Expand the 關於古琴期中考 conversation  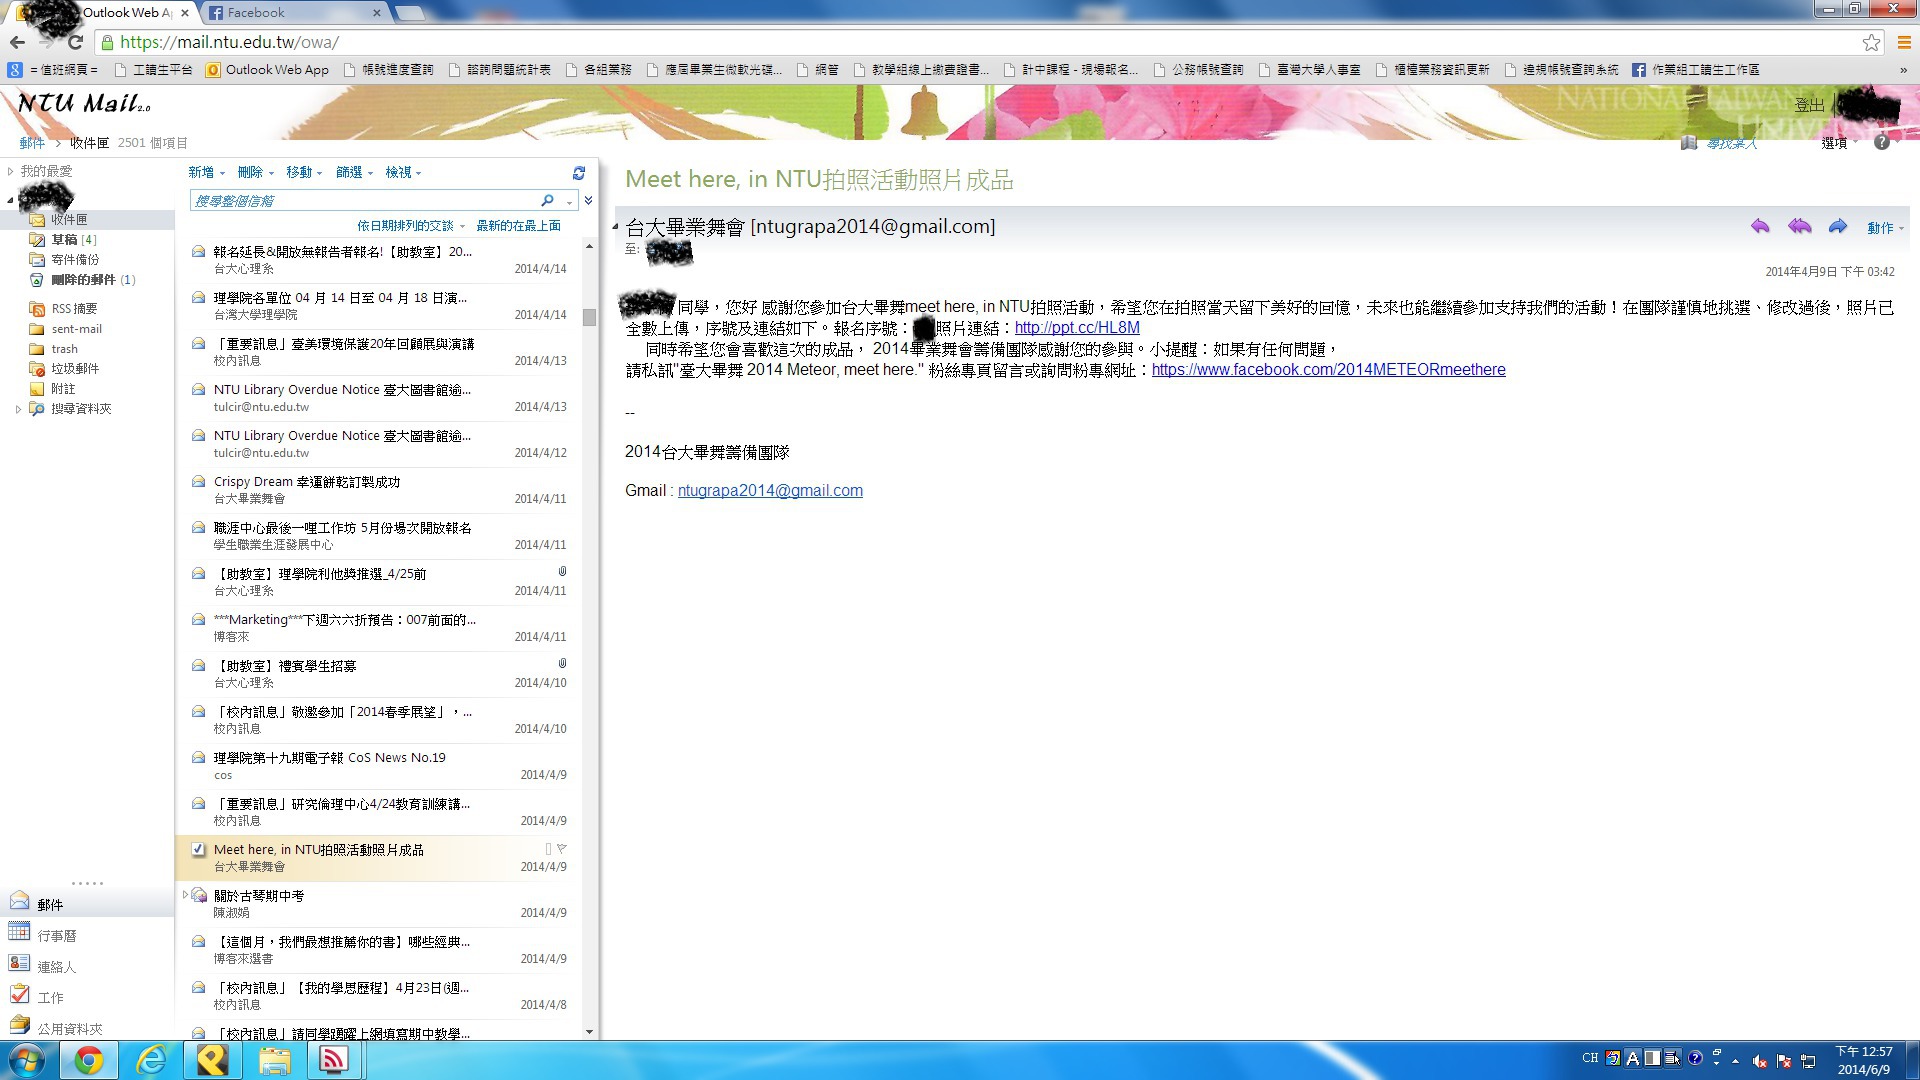(x=185, y=895)
